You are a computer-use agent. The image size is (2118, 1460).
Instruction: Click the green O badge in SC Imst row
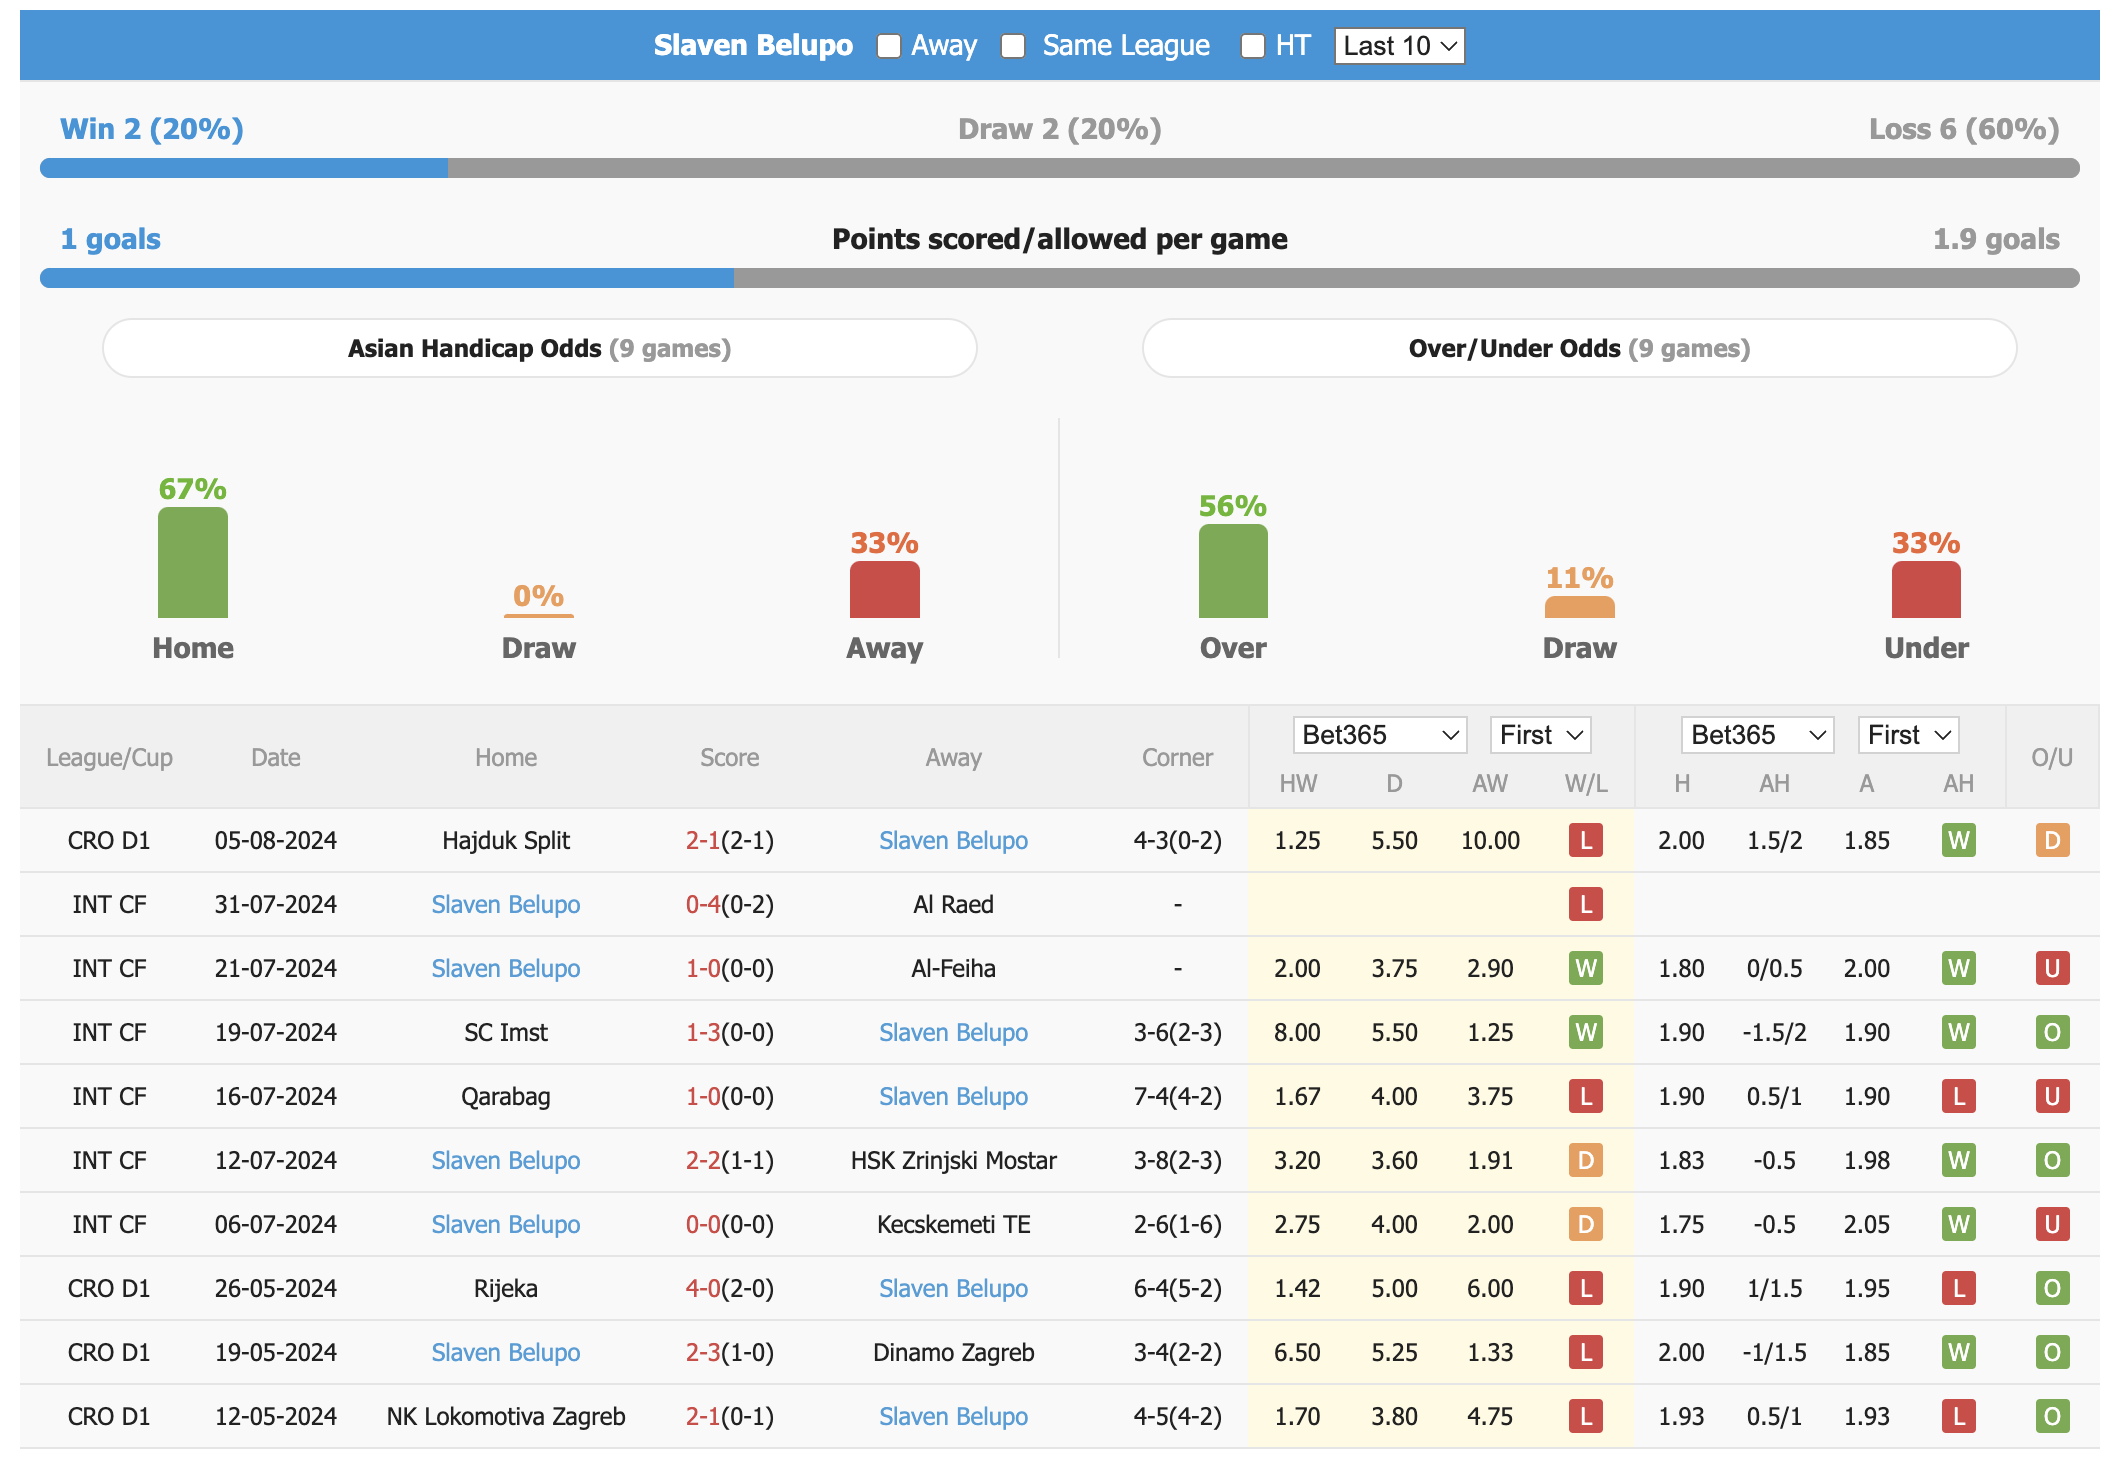2052,1032
